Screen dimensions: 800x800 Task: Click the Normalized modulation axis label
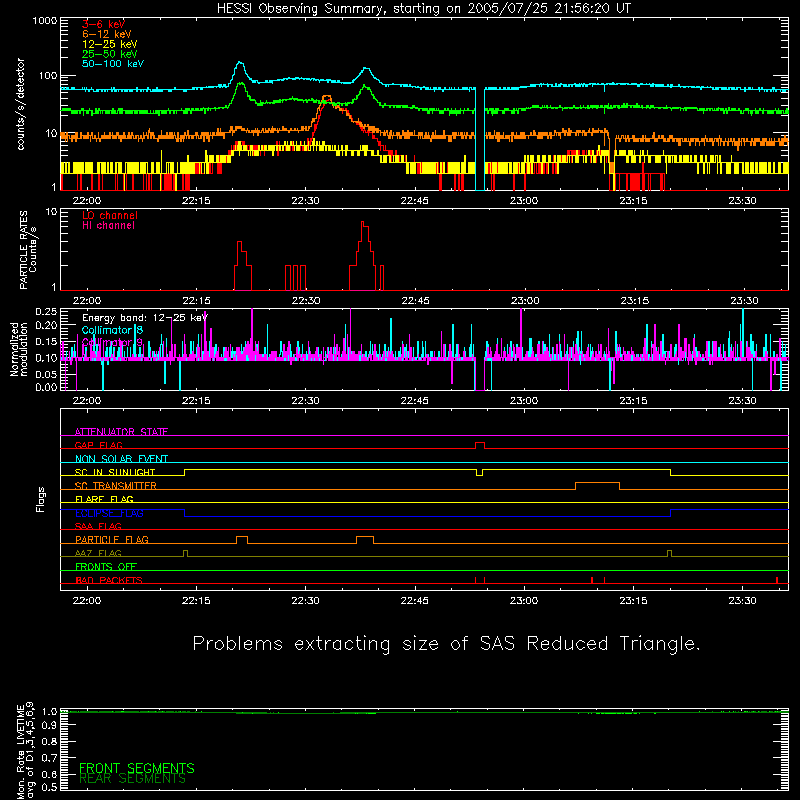[18, 349]
